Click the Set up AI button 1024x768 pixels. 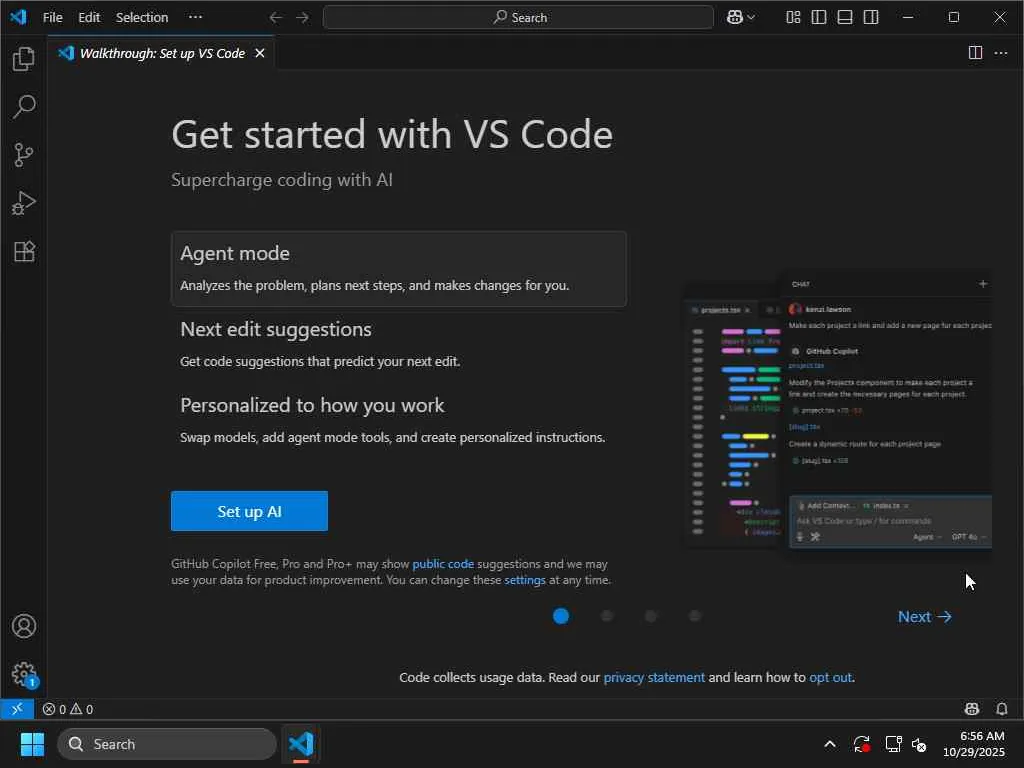pyautogui.click(x=249, y=511)
